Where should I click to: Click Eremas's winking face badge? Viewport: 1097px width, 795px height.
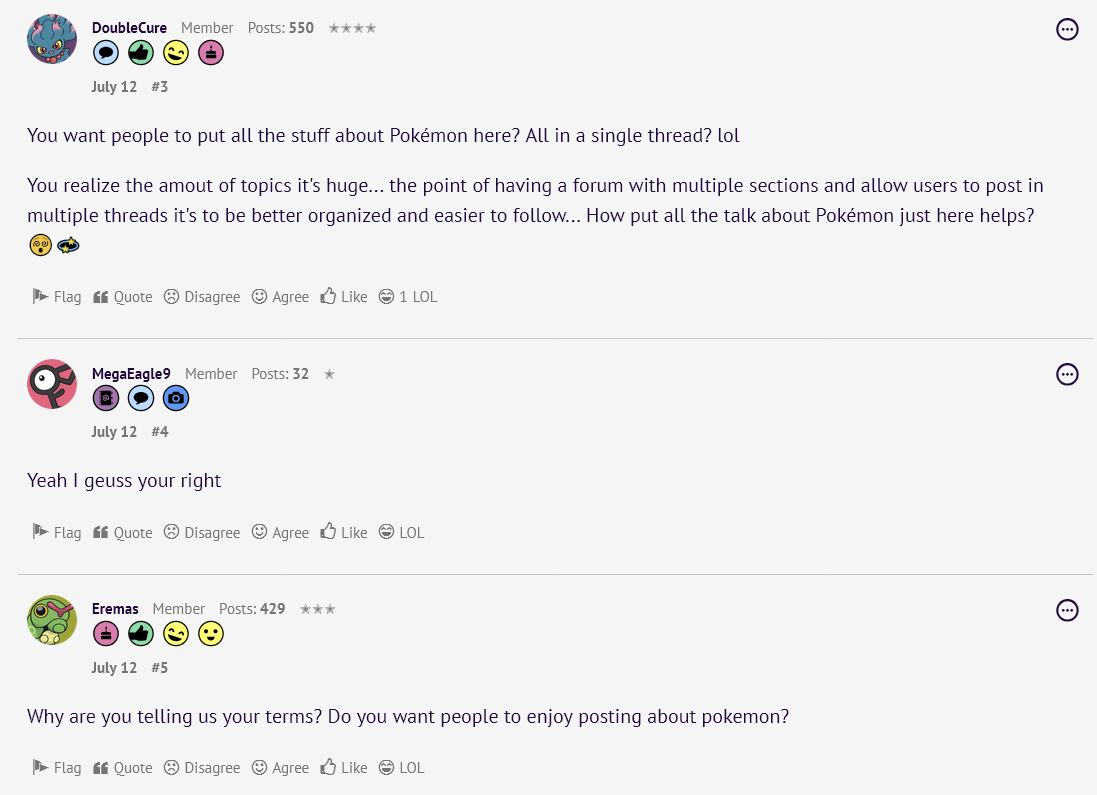point(176,633)
